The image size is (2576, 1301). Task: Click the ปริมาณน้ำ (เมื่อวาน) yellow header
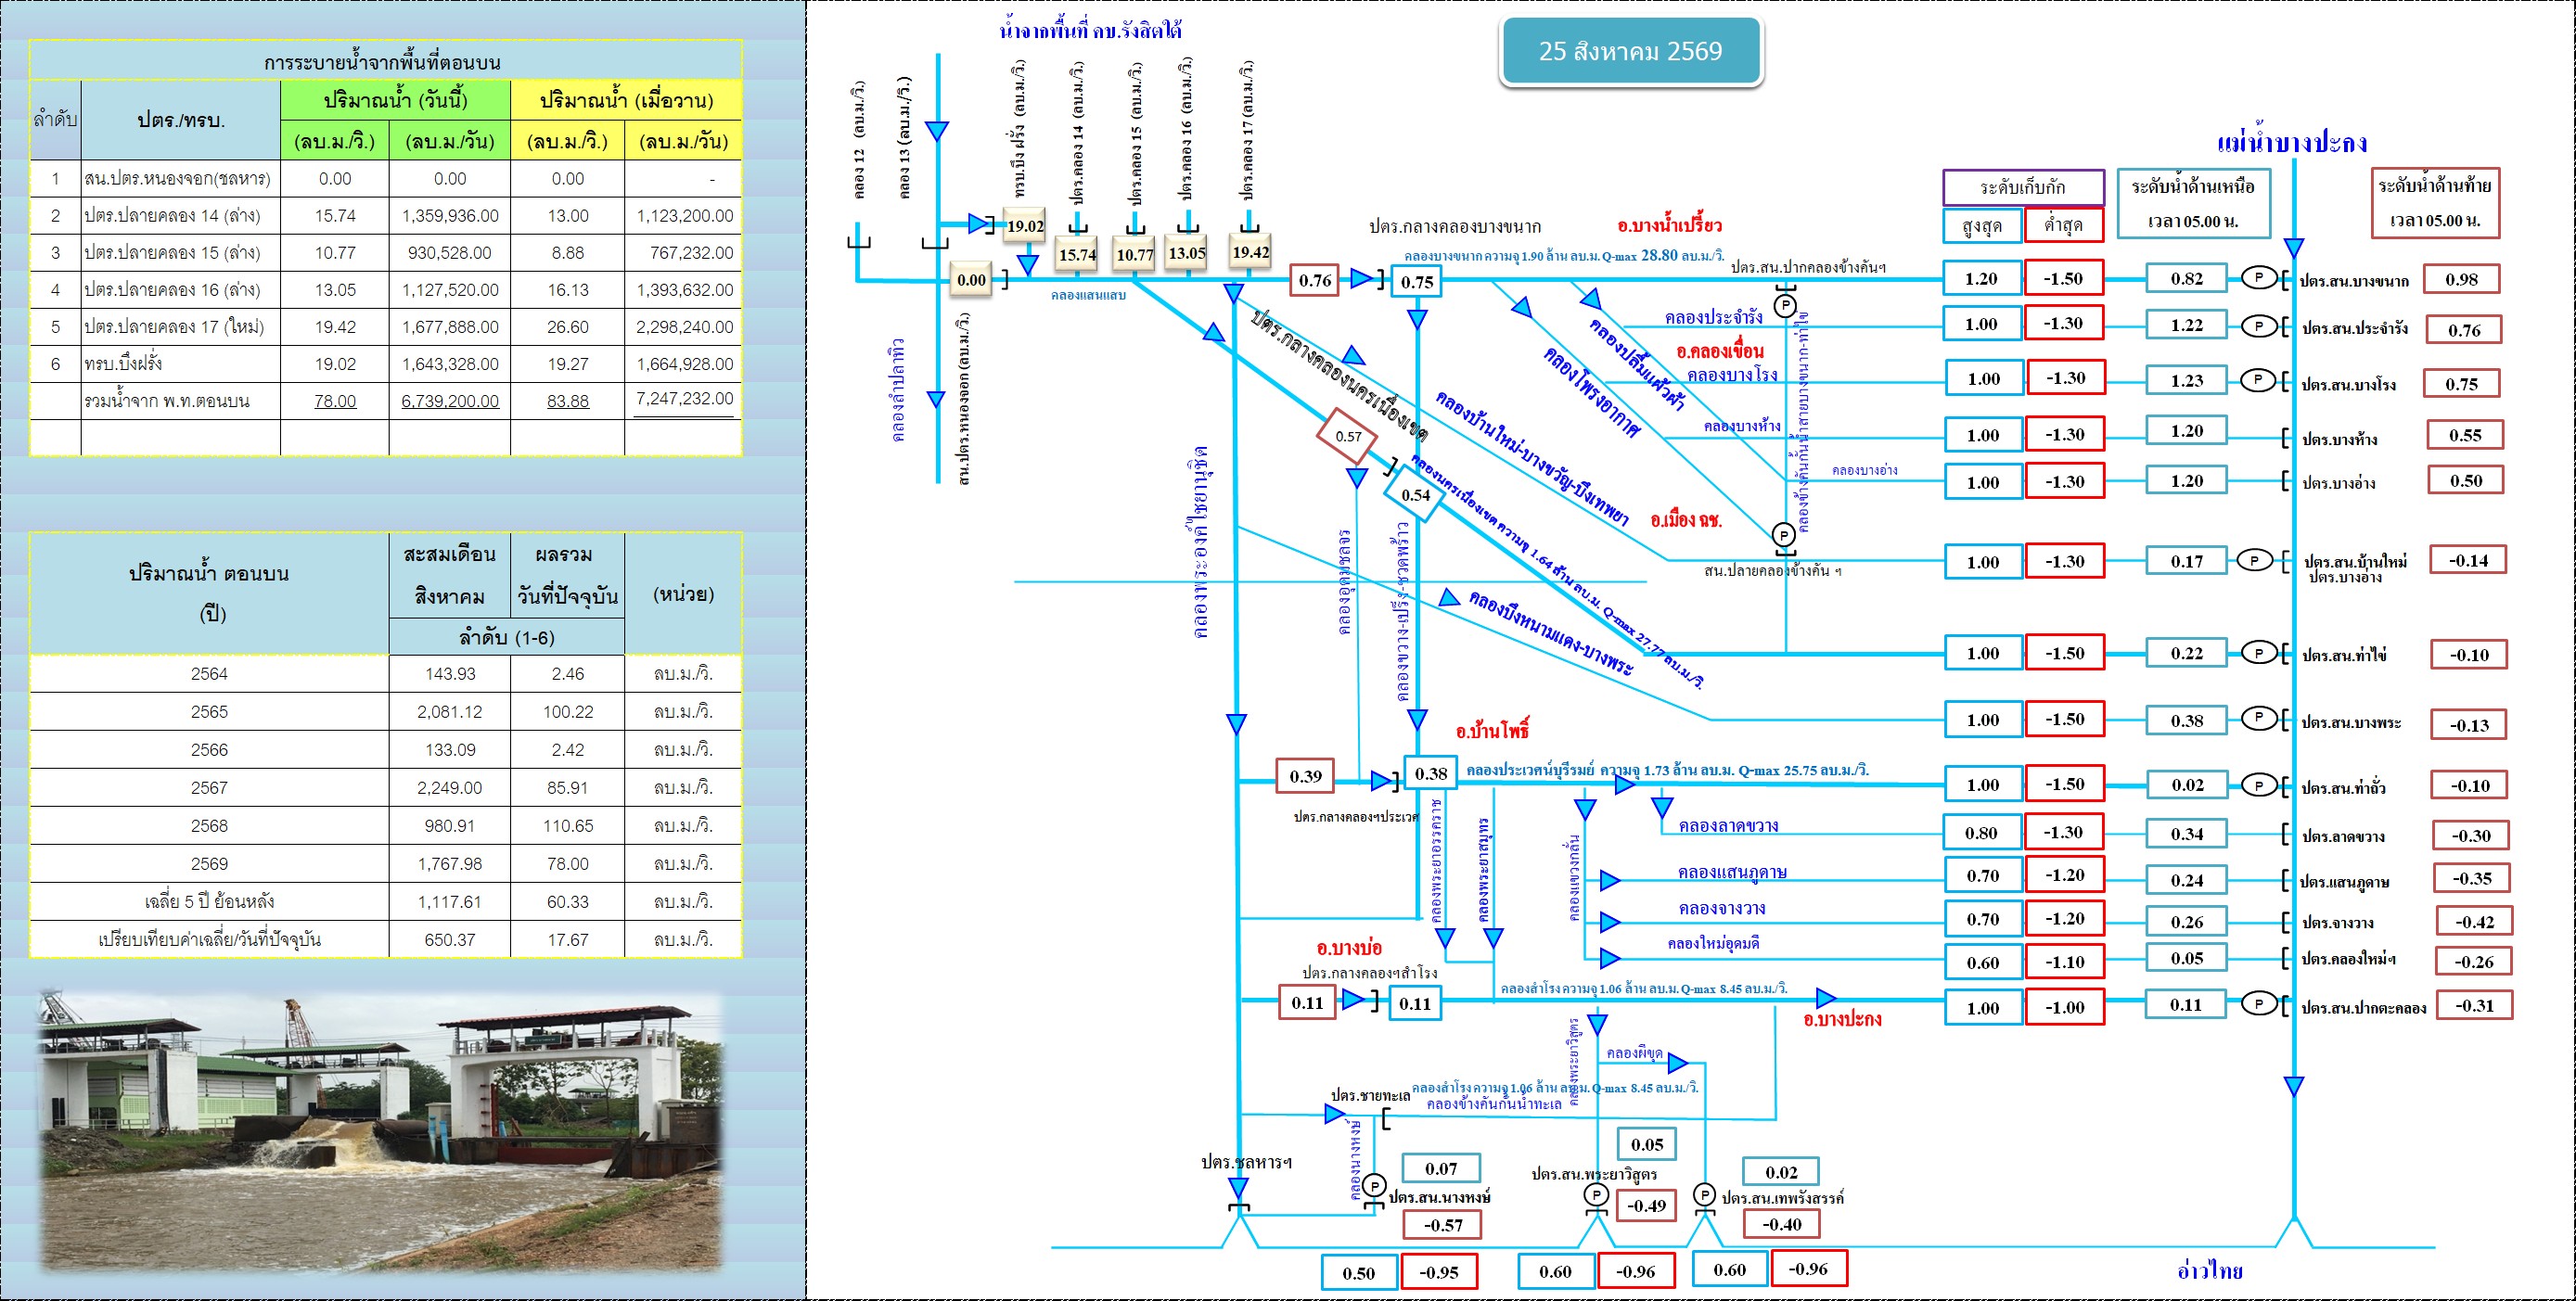(626, 100)
